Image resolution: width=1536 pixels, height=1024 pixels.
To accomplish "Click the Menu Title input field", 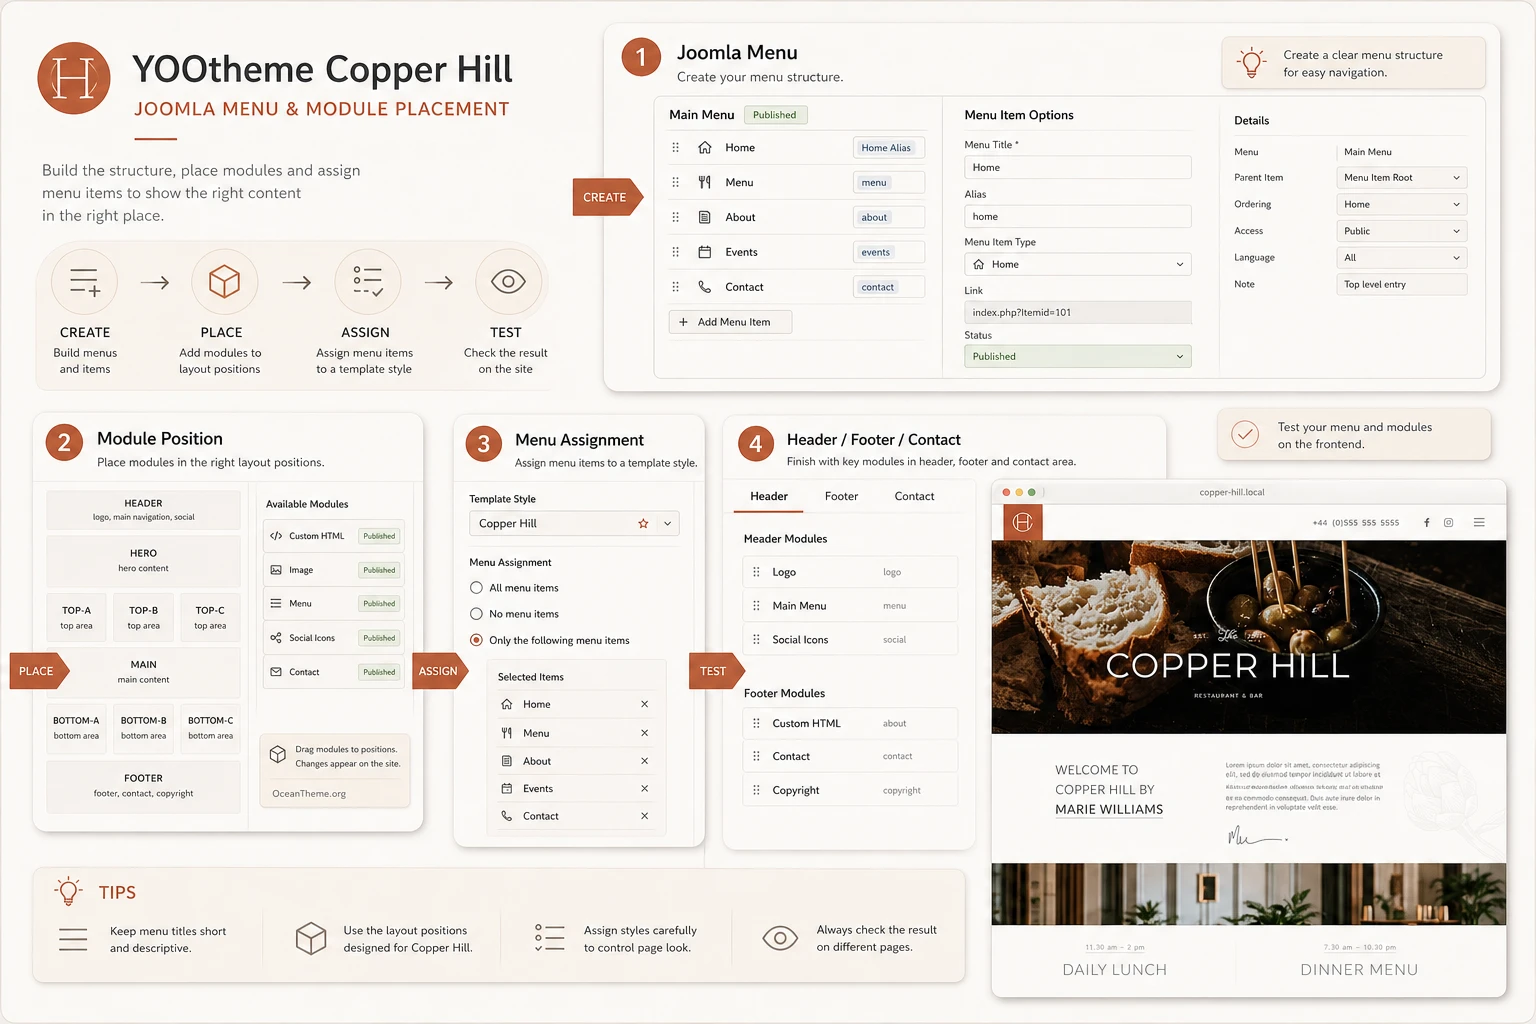I will 1077,167.
